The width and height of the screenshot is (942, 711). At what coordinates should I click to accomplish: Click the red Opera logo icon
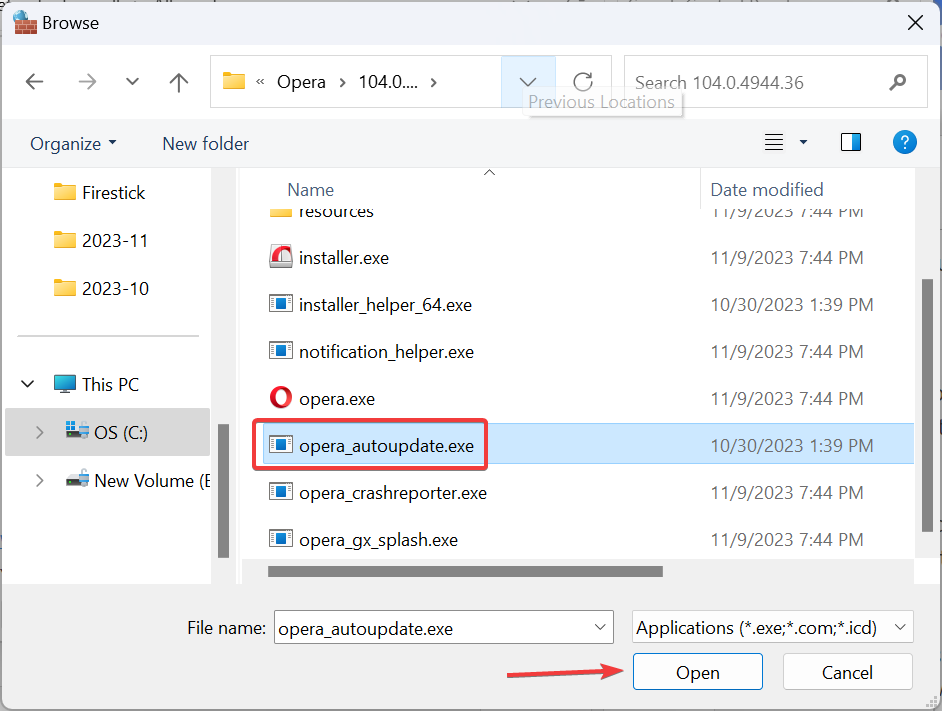281,398
